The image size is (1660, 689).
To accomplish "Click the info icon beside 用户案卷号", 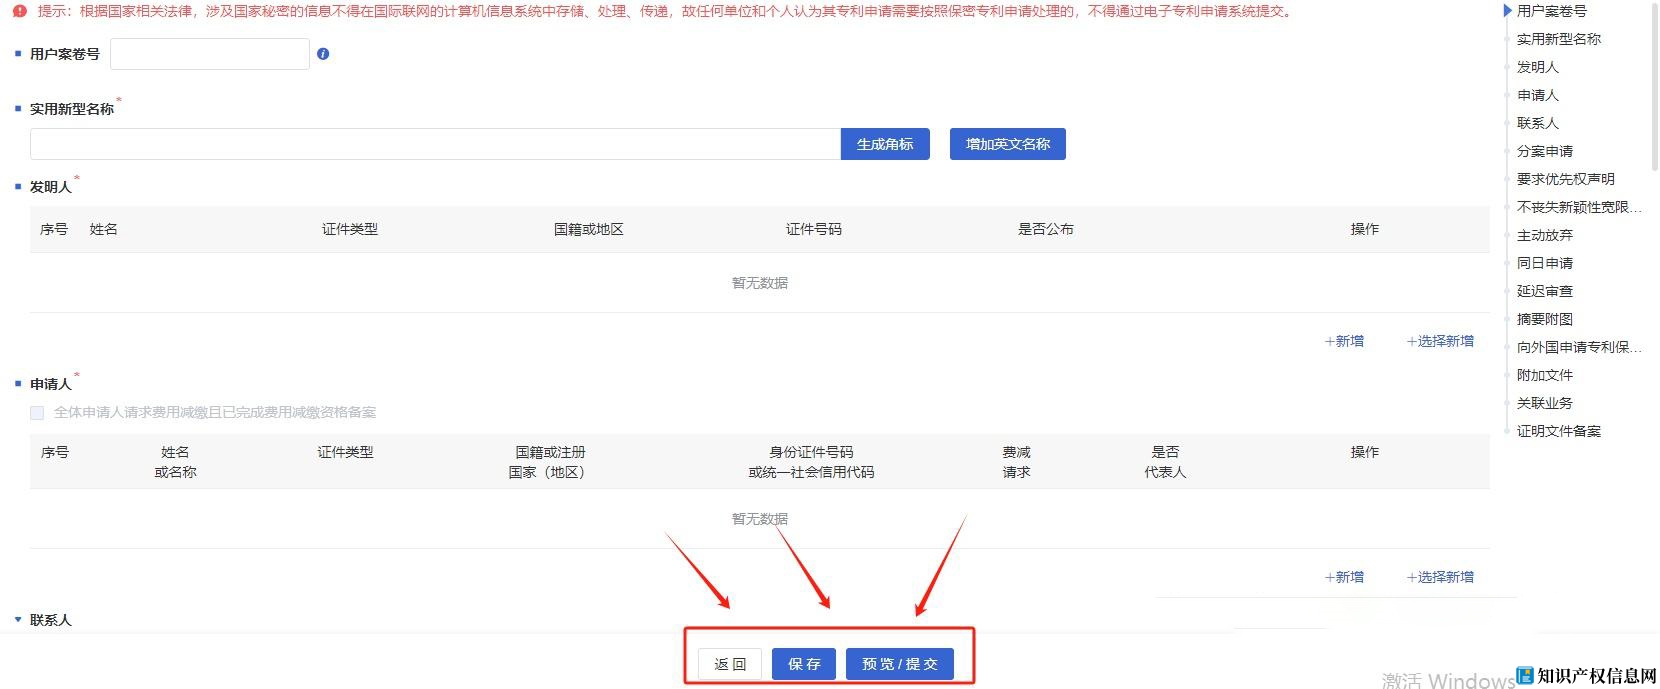I will pyautogui.click(x=322, y=54).
